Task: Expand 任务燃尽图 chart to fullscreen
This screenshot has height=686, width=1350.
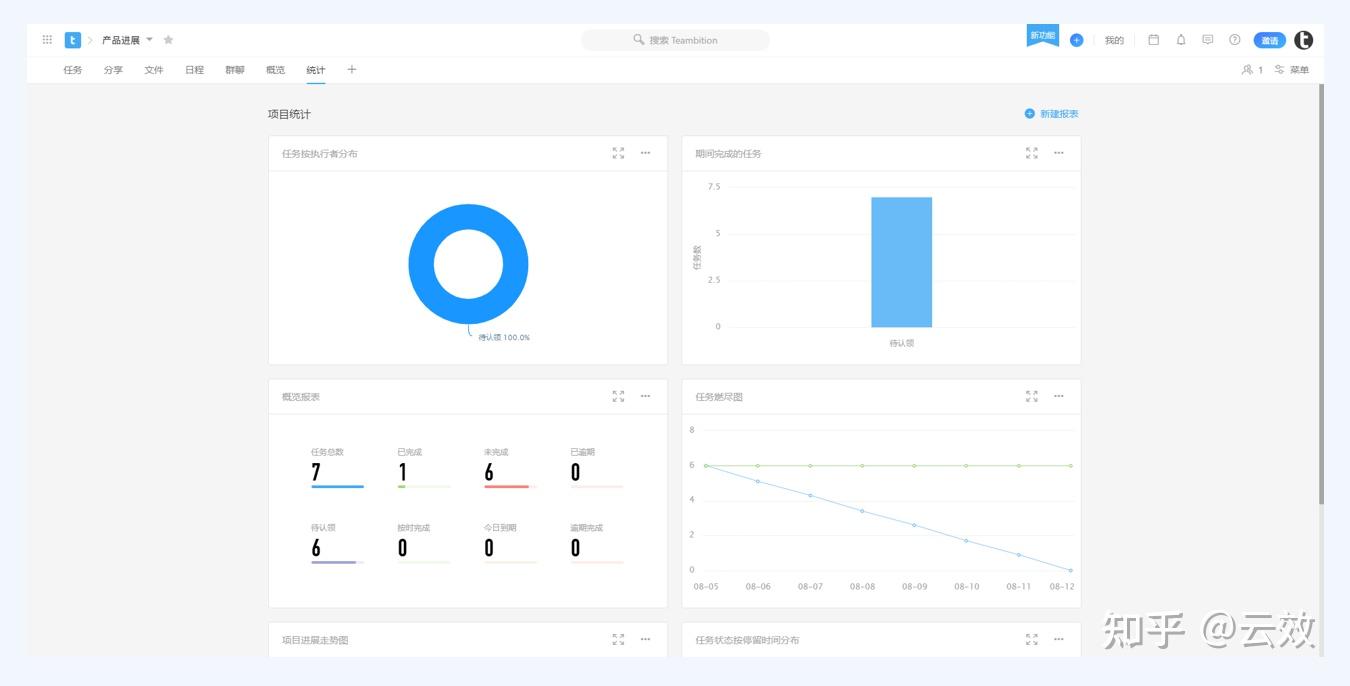Action: coord(1031,396)
